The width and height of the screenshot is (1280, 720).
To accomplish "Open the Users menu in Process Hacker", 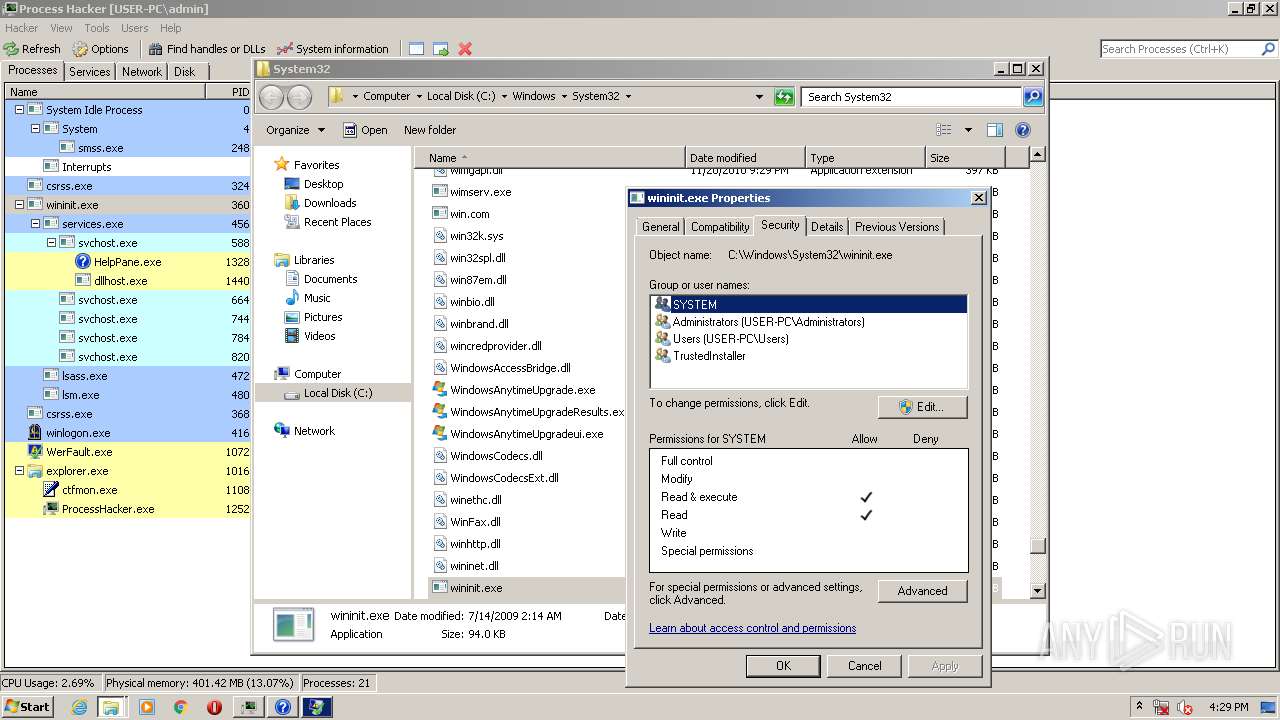I will [135, 28].
